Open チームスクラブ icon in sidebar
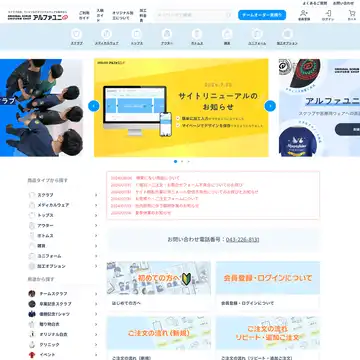 pos(32,294)
